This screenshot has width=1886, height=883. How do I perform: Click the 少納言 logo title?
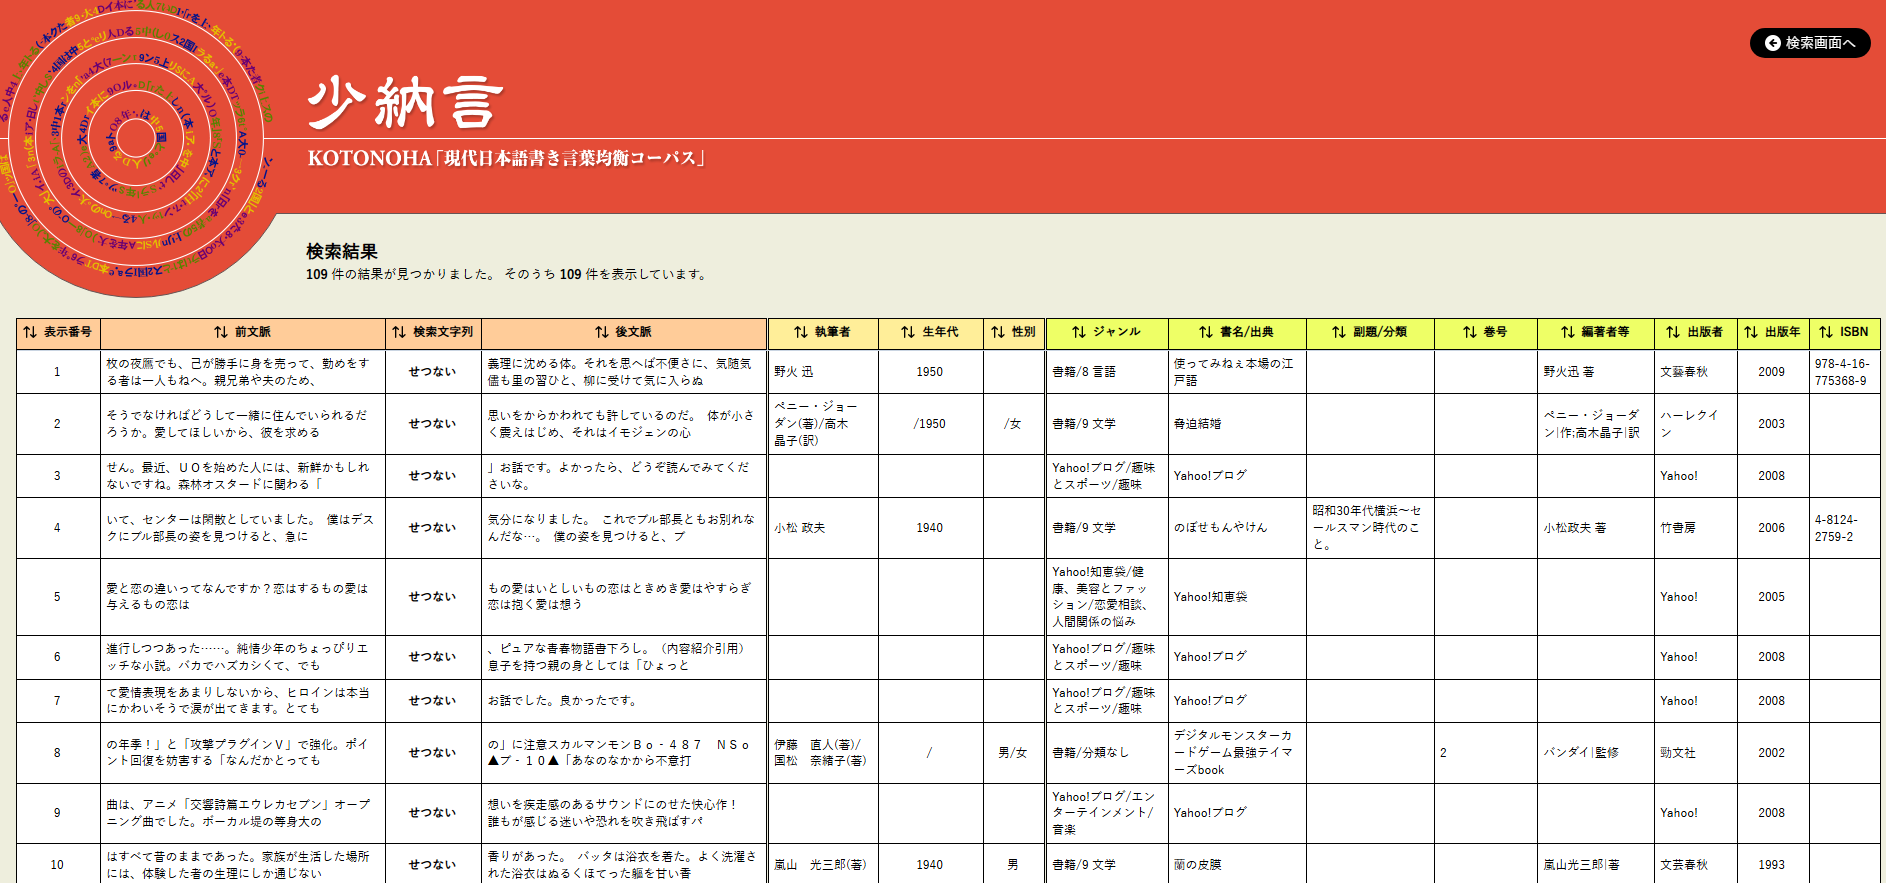405,103
